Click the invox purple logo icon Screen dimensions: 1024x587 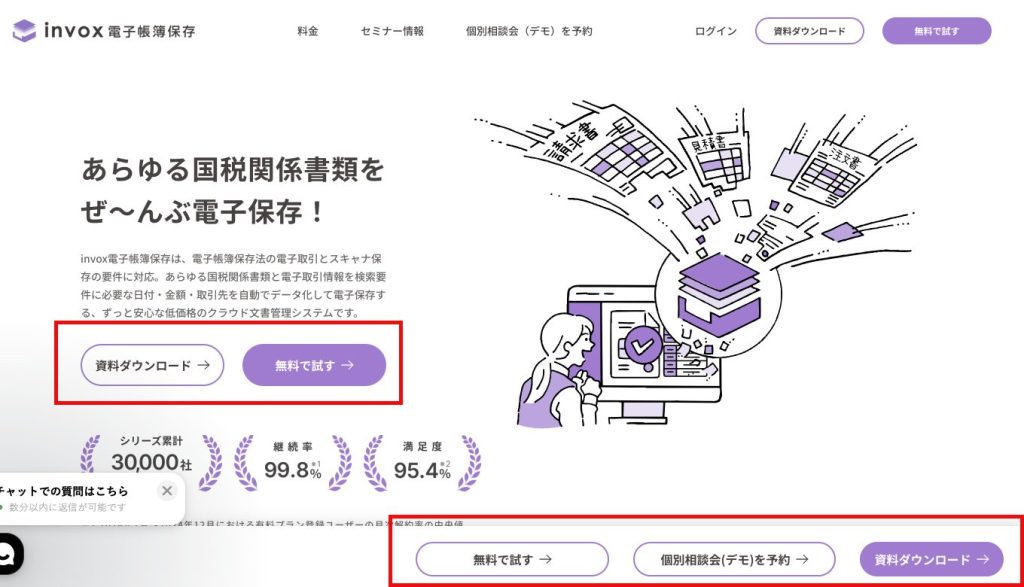(x=24, y=30)
